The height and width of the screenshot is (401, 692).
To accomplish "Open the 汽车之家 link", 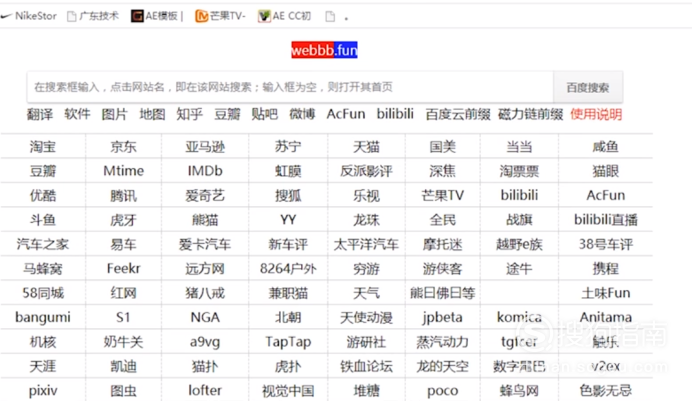I will [43, 244].
